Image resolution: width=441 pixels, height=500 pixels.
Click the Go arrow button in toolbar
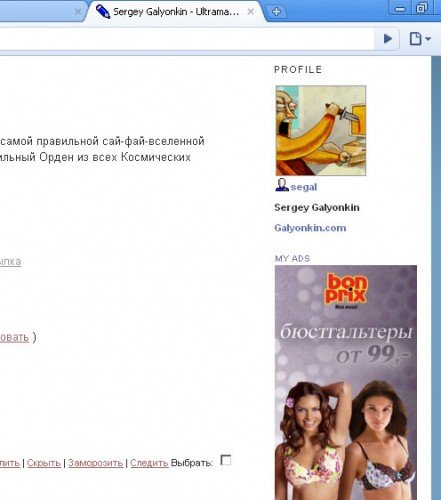click(x=388, y=39)
